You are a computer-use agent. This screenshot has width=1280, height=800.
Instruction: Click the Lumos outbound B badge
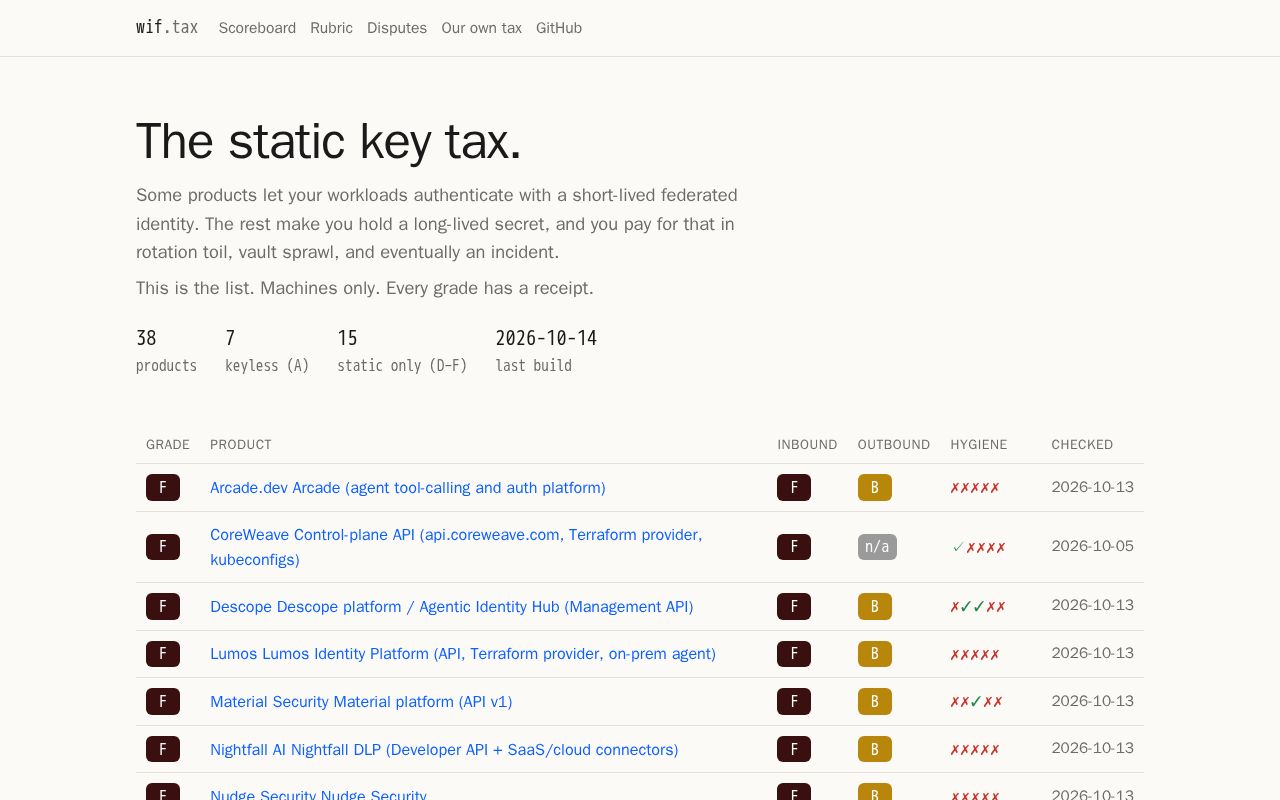pos(875,654)
